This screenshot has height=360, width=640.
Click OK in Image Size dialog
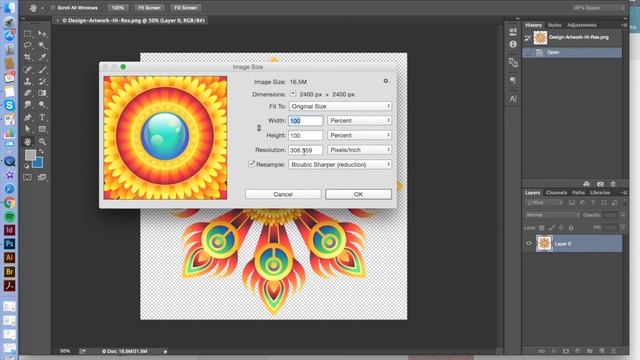tap(358, 194)
